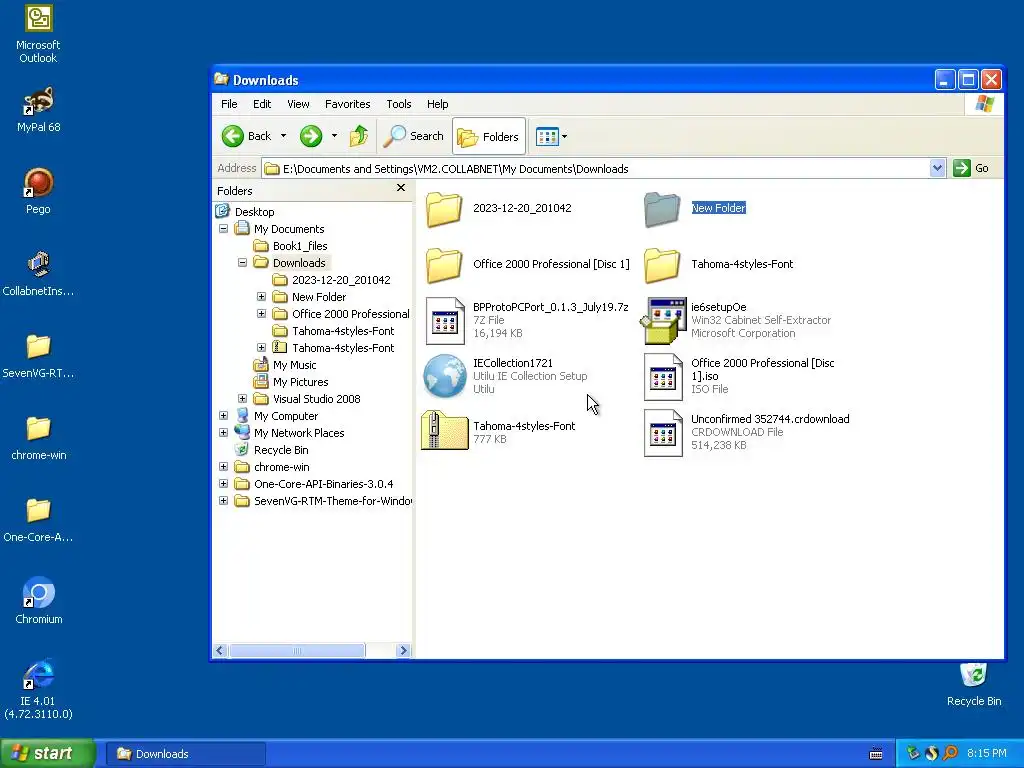Open the Search pane
This screenshot has width=1024, height=768.
point(413,136)
